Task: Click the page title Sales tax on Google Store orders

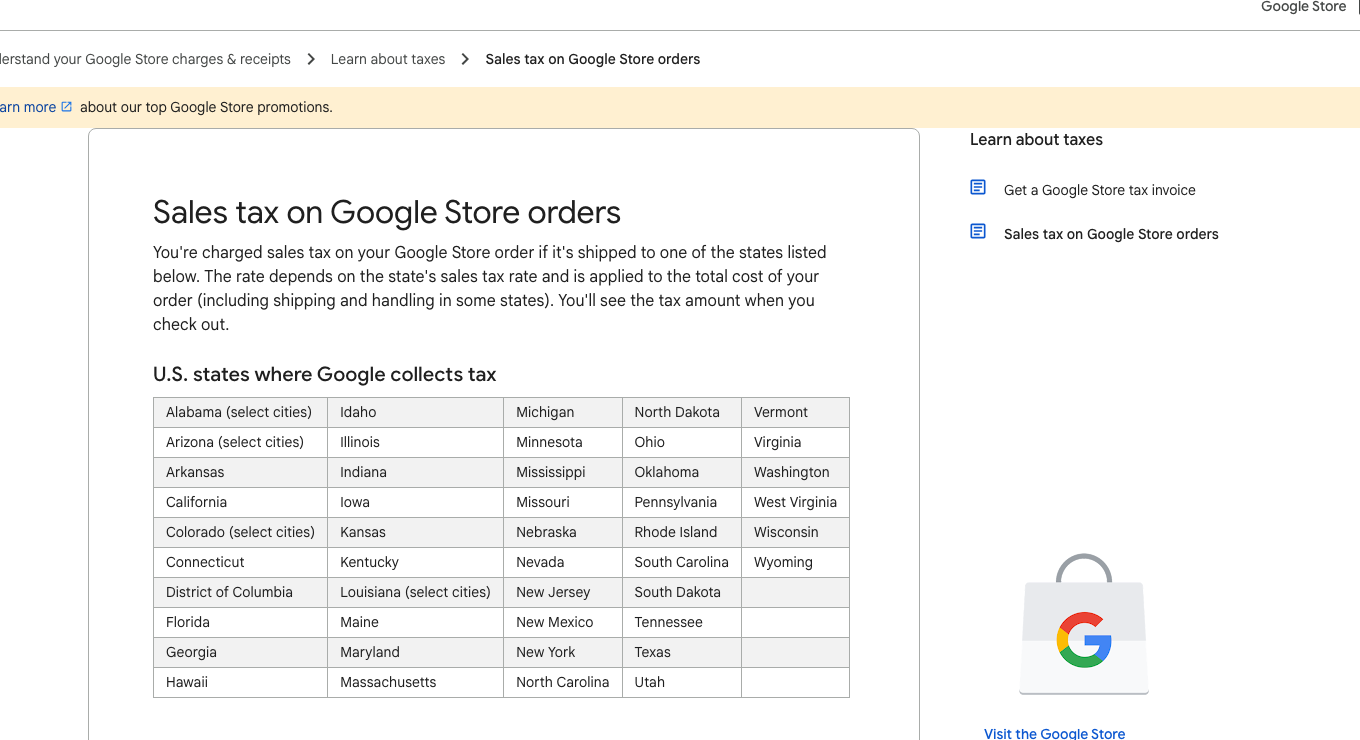Action: click(x=387, y=212)
